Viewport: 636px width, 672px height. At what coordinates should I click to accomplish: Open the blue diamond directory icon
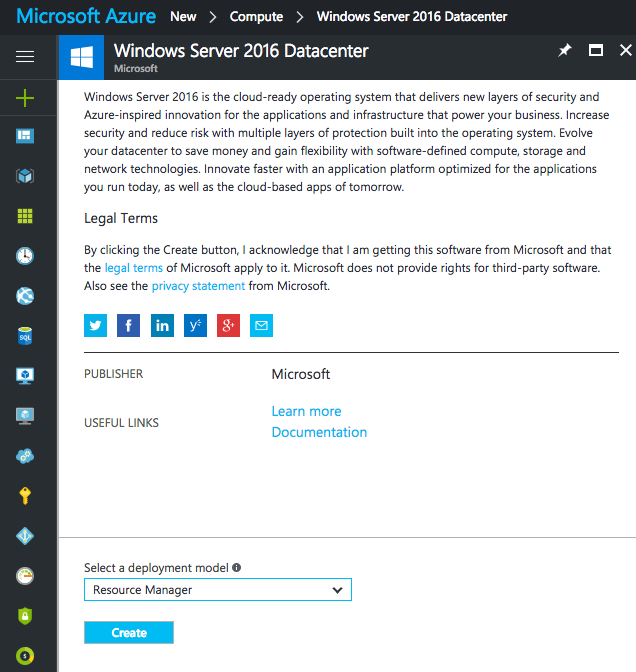click(x=25, y=536)
